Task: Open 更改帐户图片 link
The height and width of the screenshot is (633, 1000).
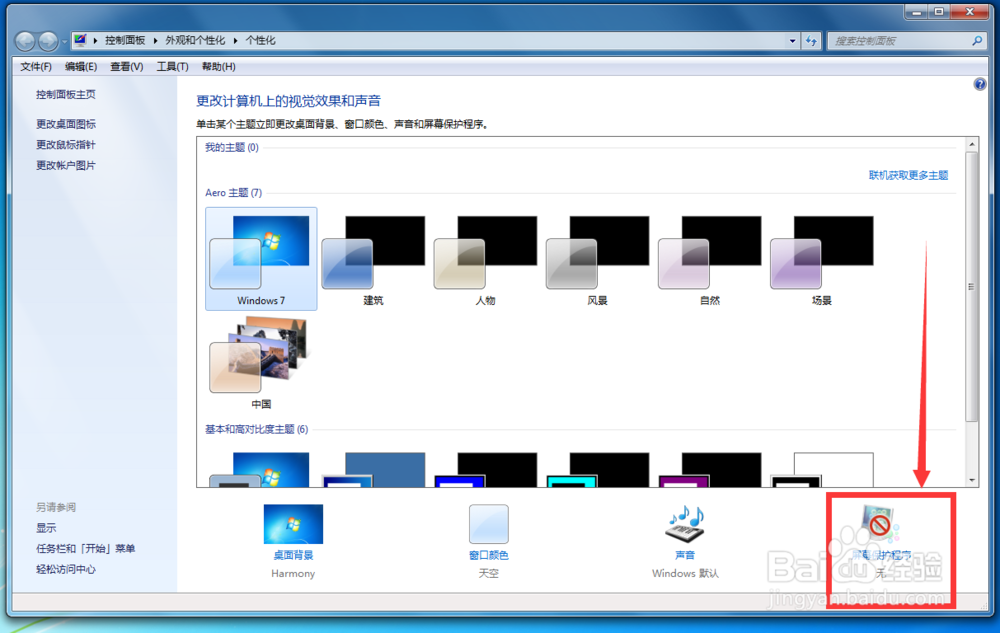Action: click(66, 165)
